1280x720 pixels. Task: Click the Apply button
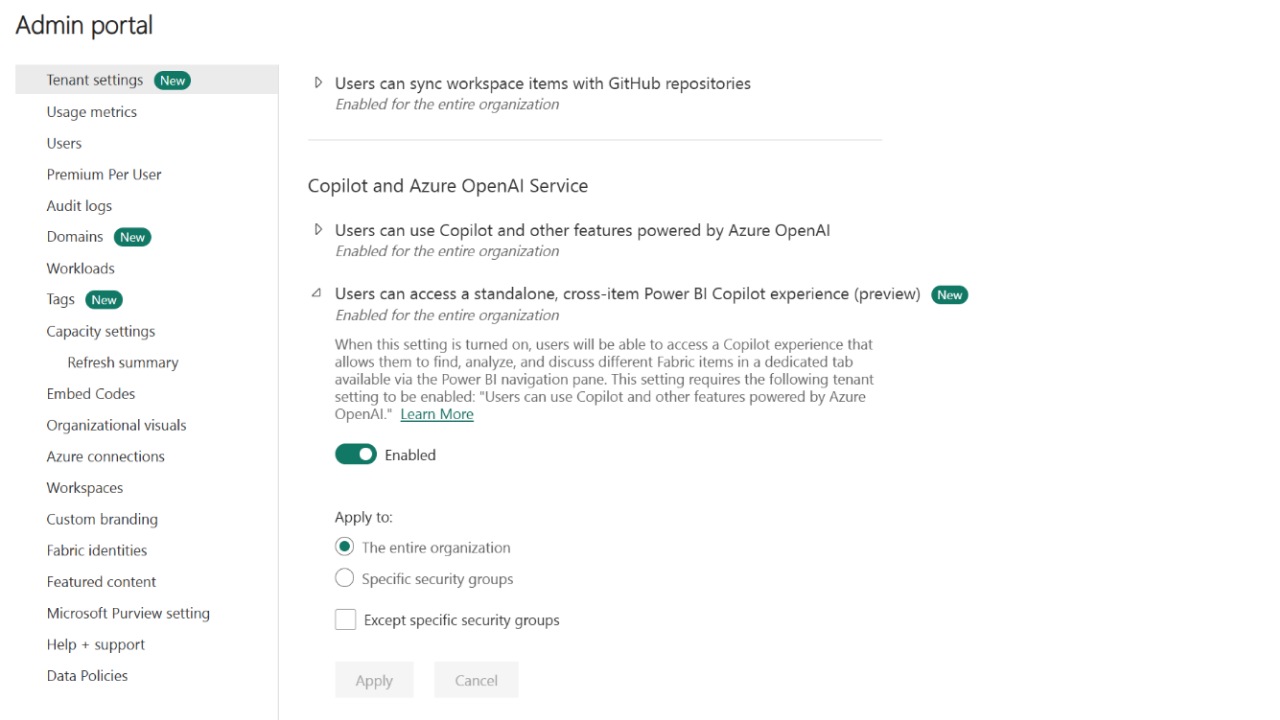(374, 679)
